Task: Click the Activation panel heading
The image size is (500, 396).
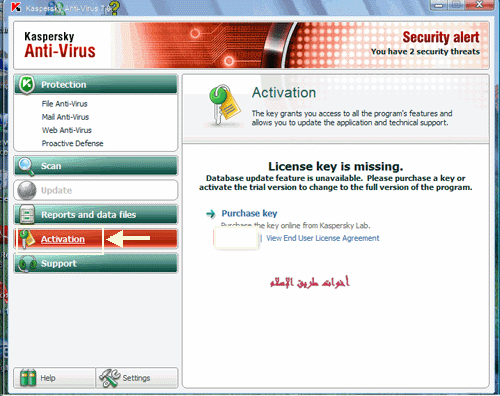Action: 284,93
